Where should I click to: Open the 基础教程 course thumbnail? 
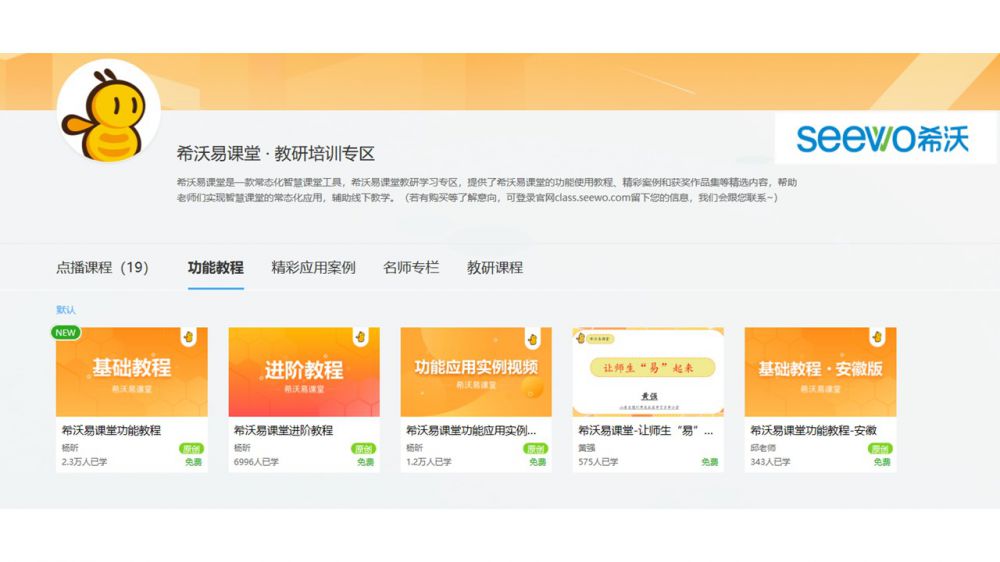pos(131,372)
